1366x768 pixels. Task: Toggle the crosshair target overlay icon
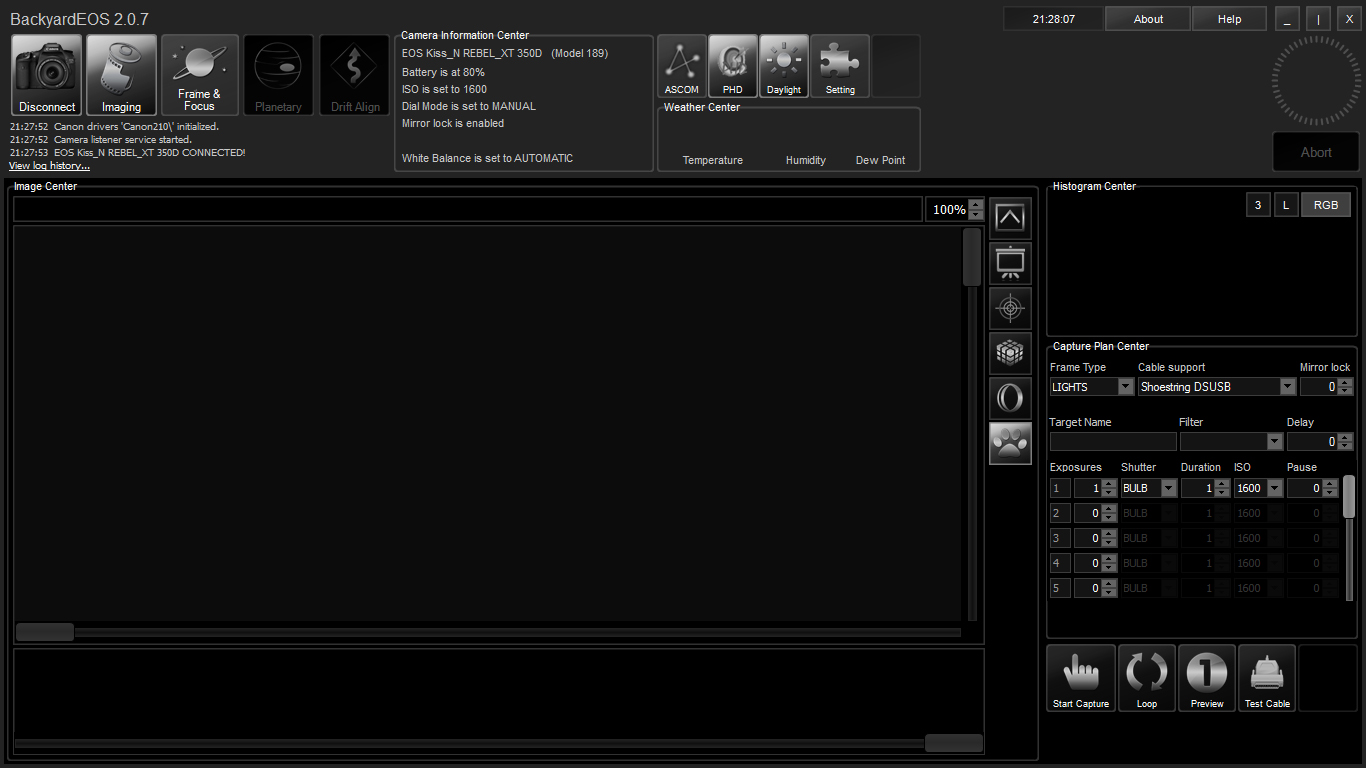pos(1010,308)
